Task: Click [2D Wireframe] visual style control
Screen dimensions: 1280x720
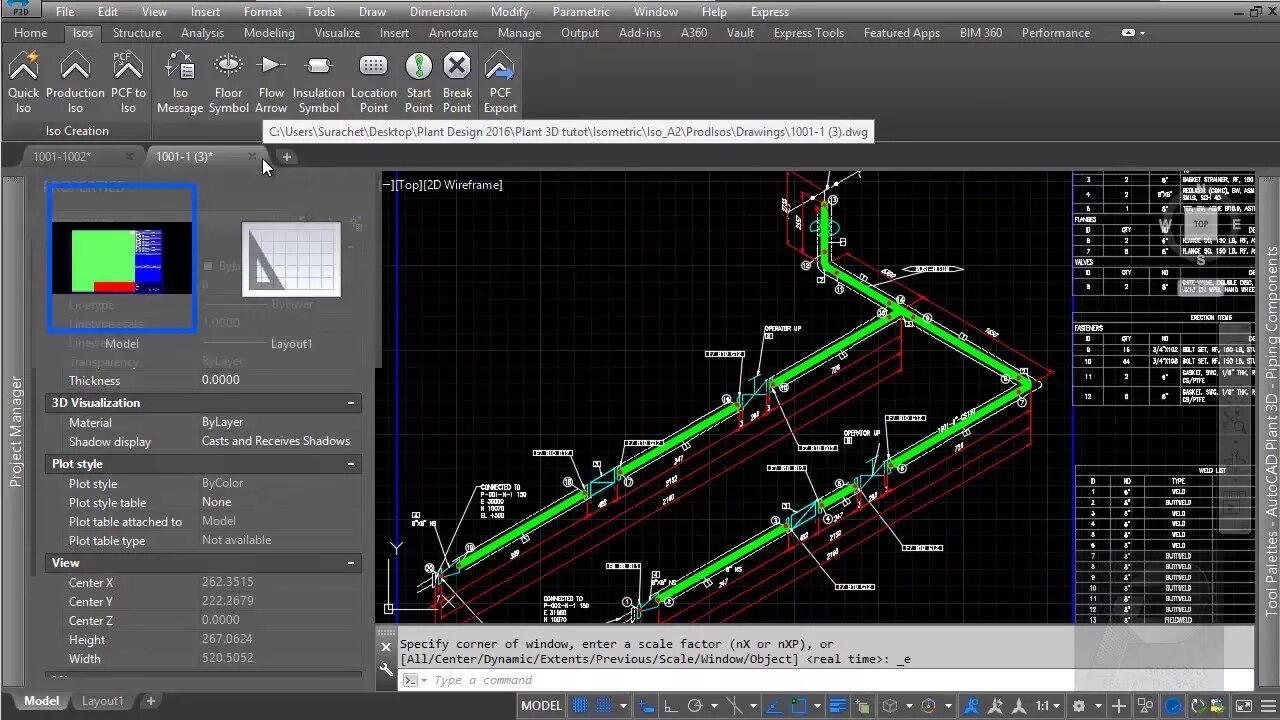Action: click(x=463, y=185)
